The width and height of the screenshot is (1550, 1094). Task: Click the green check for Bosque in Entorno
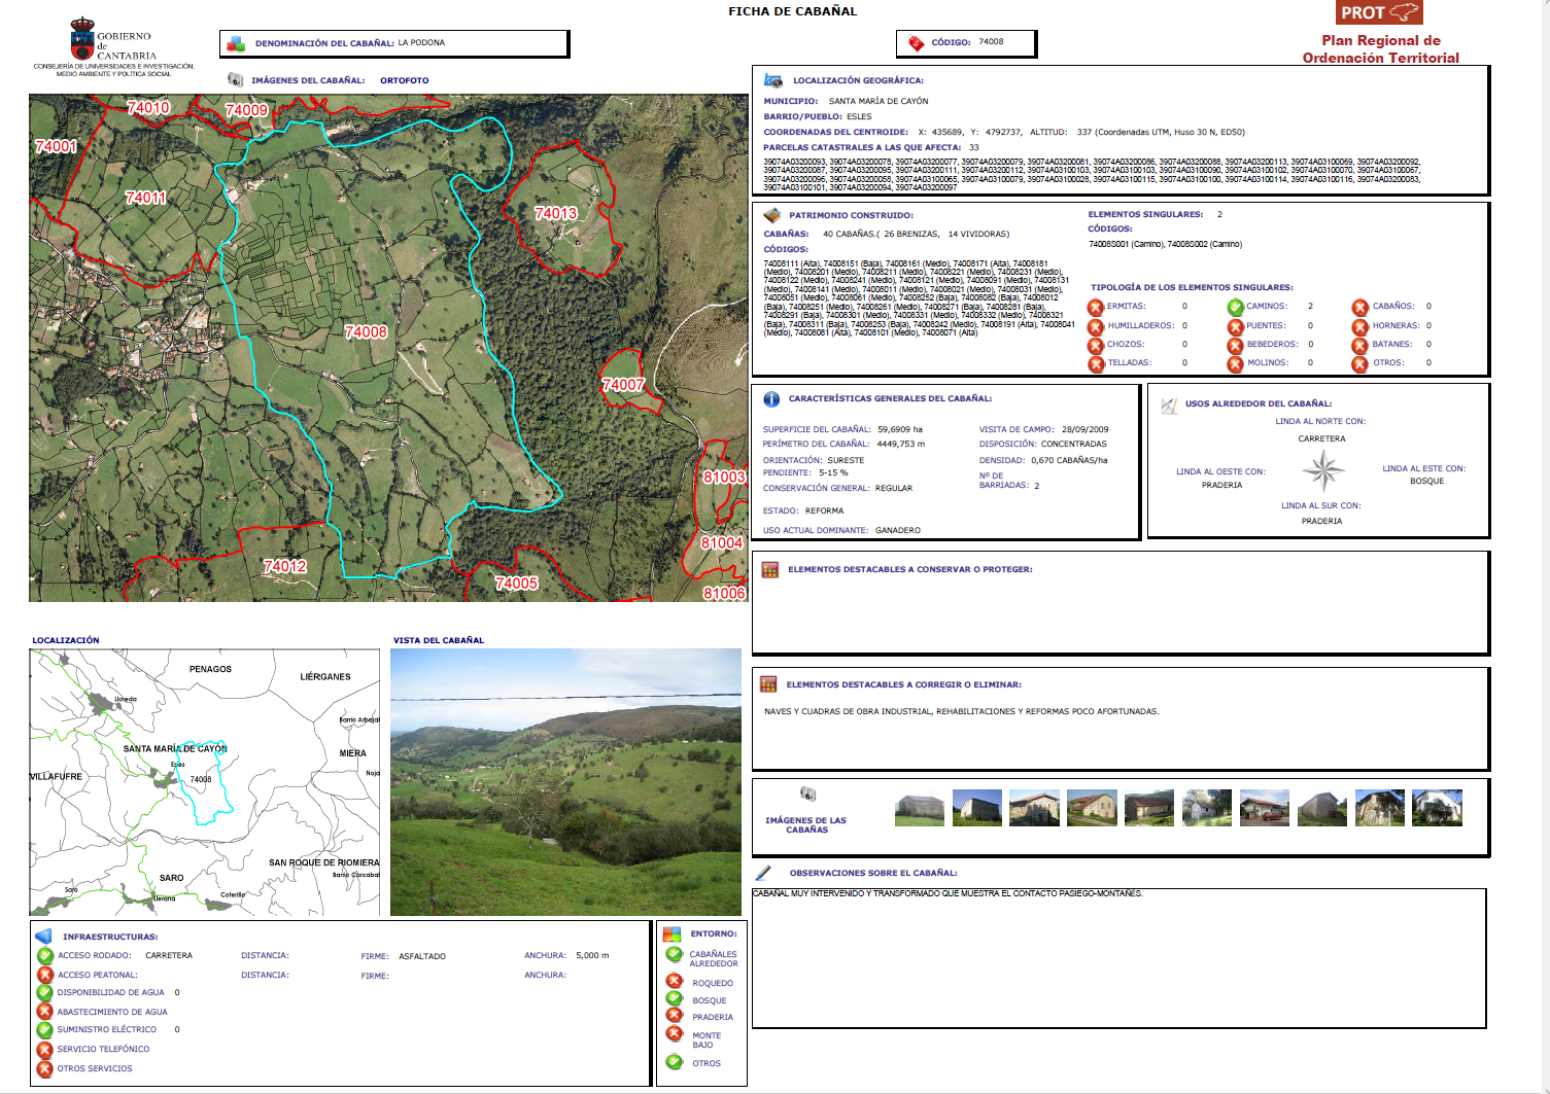674,998
